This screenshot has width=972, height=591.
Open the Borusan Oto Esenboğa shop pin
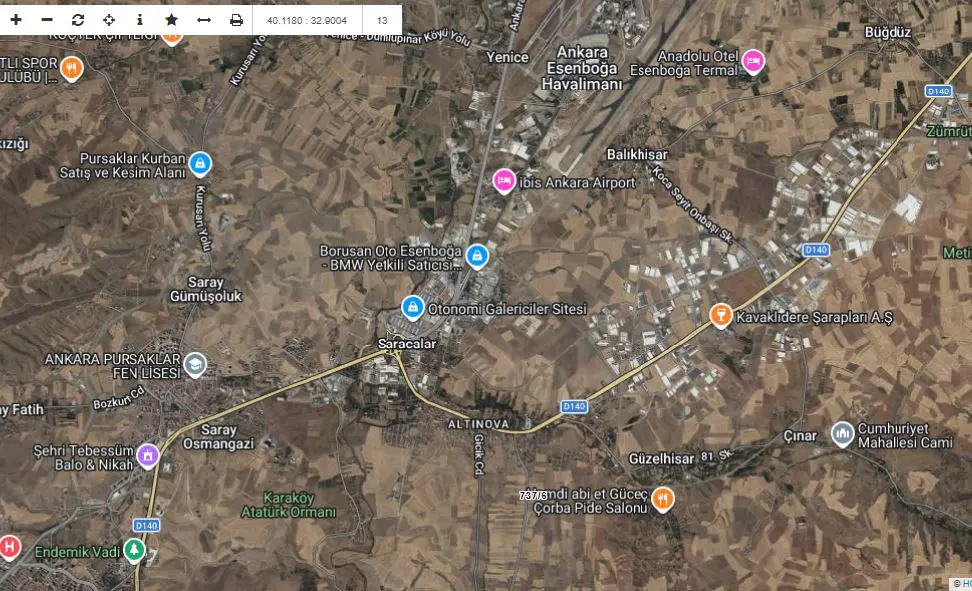click(477, 256)
